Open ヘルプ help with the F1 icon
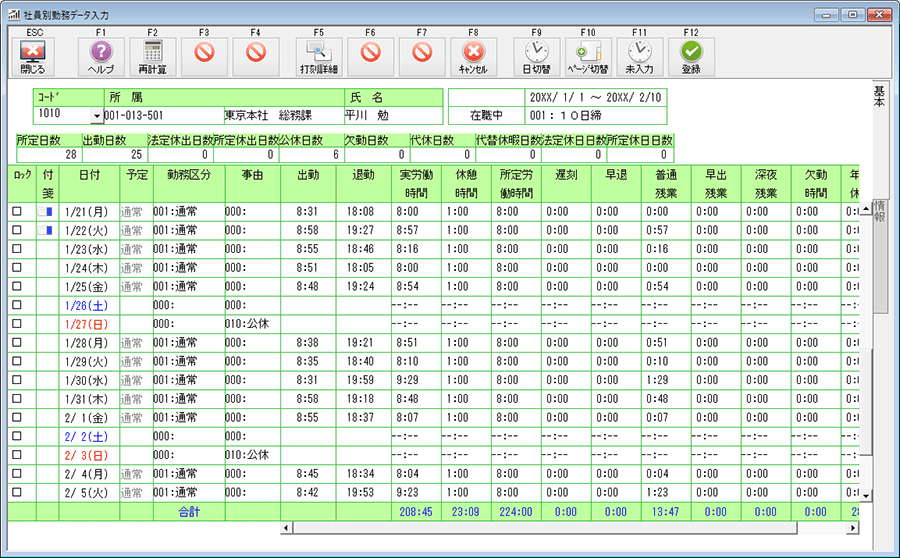This screenshot has height=558, width=900. [101, 57]
